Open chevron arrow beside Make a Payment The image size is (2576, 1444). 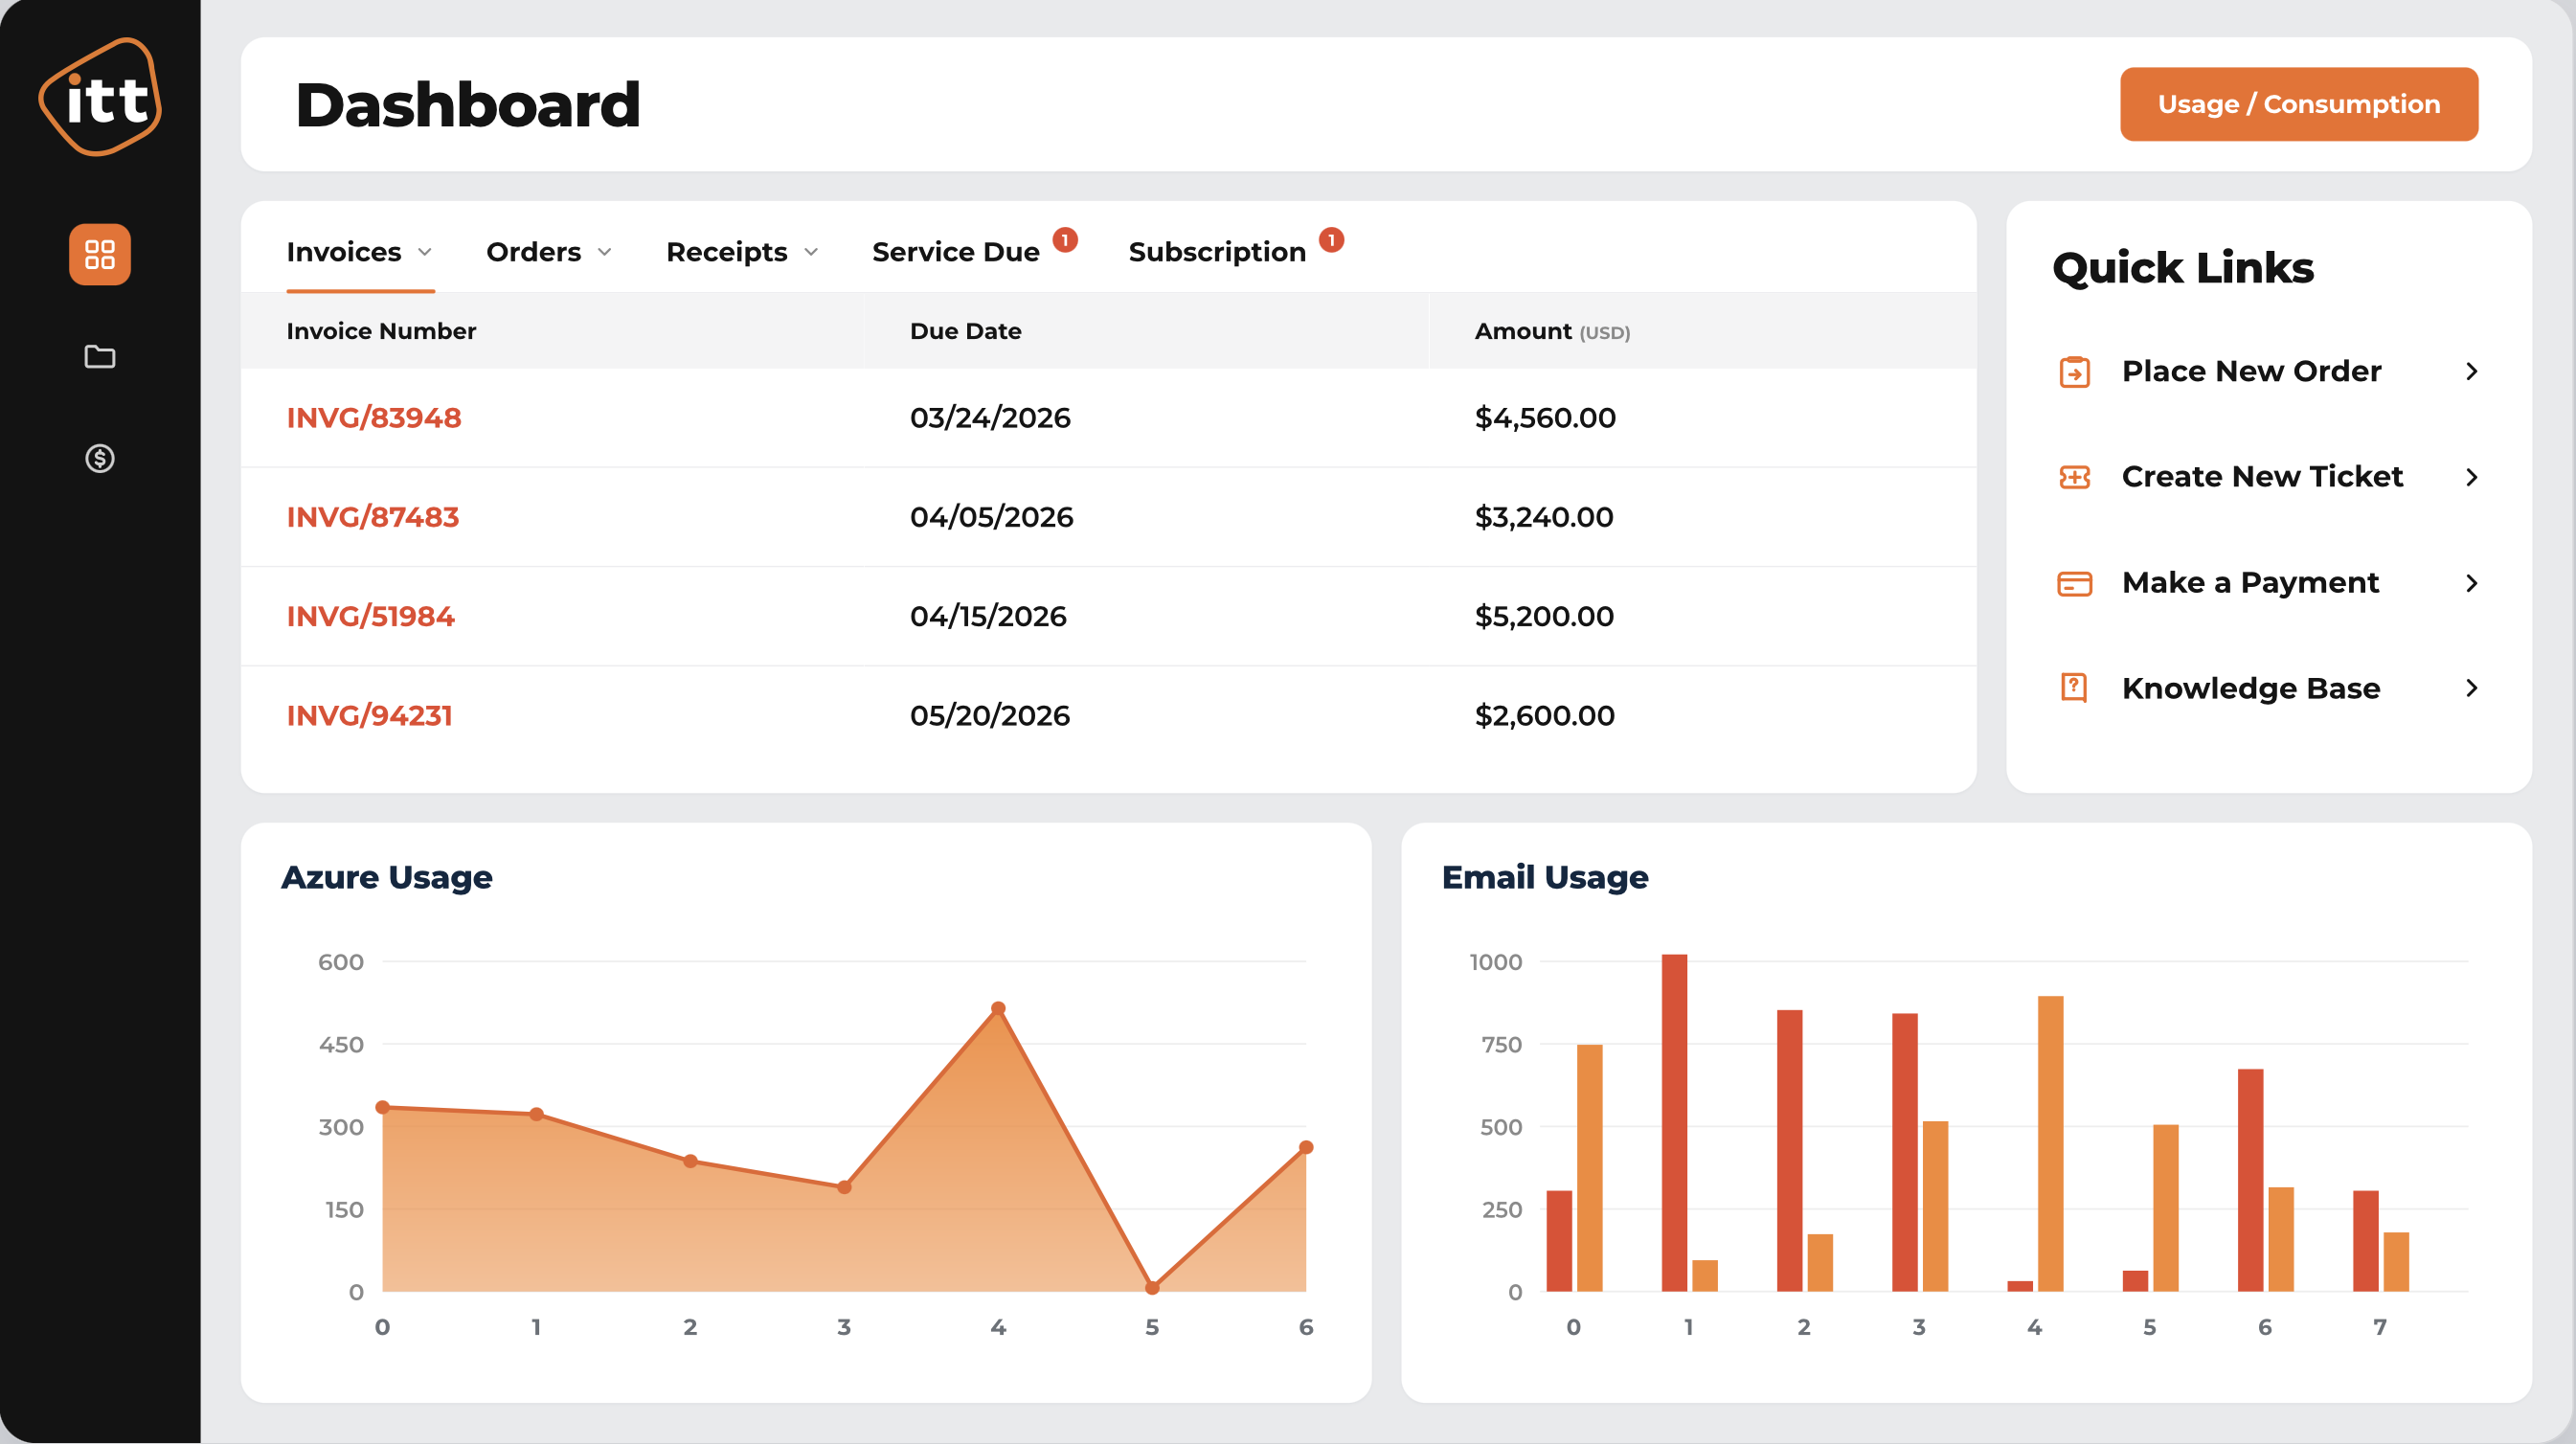(2472, 583)
